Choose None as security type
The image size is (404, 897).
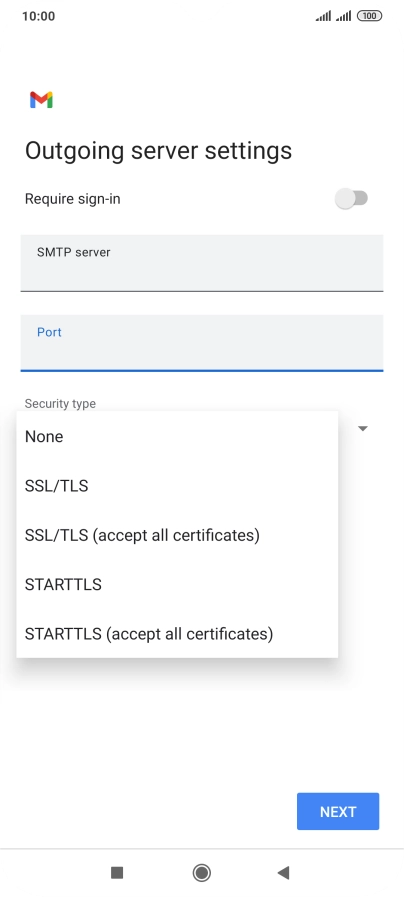(x=177, y=436)
